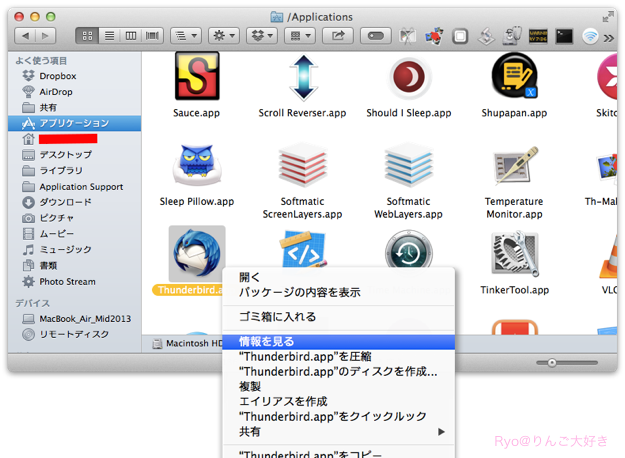Open the Sauce.app icon
This screenshot has height=458, width=625.
click(197, 76)
